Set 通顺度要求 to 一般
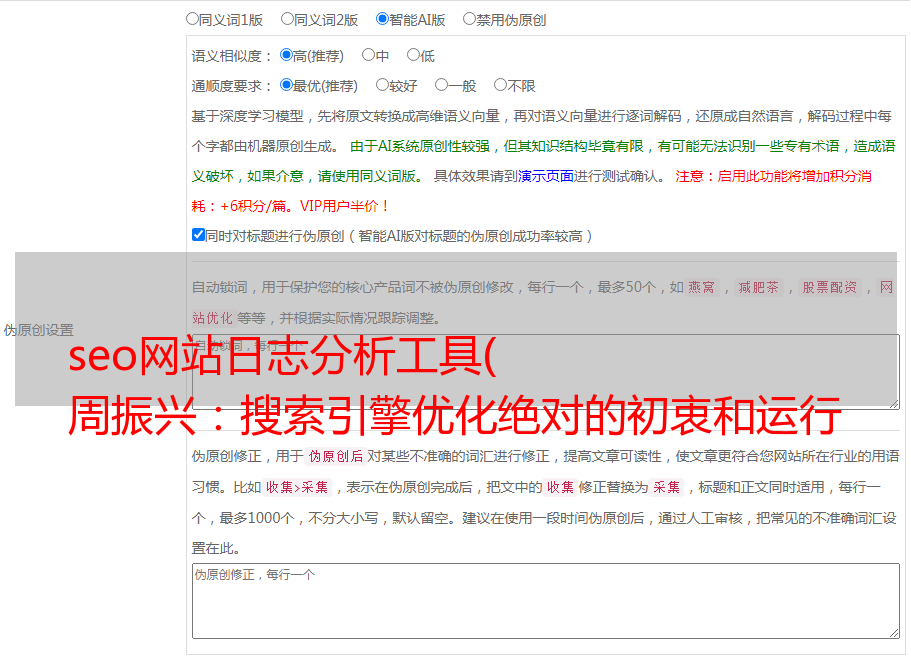This screenshot has height=658, width=911. coord(442,85)
